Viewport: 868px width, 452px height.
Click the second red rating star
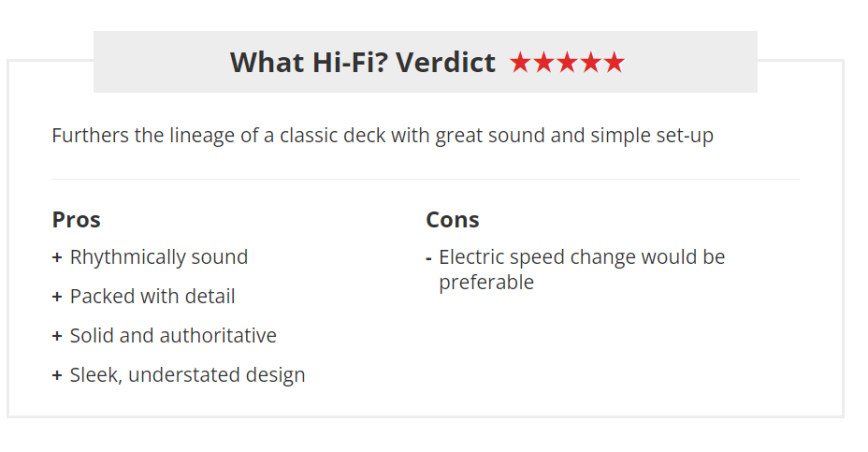coord(544,62)
